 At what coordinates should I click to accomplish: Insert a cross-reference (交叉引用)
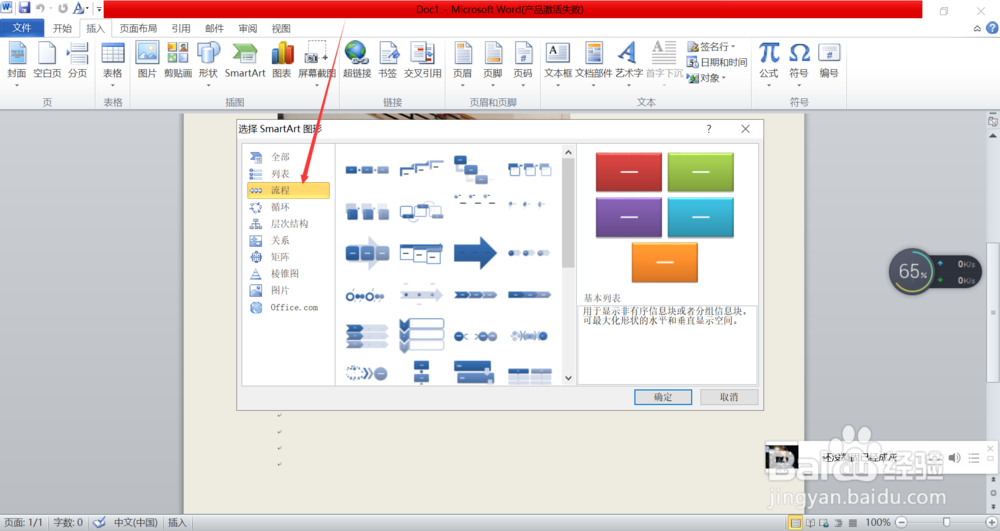(422, 61)
